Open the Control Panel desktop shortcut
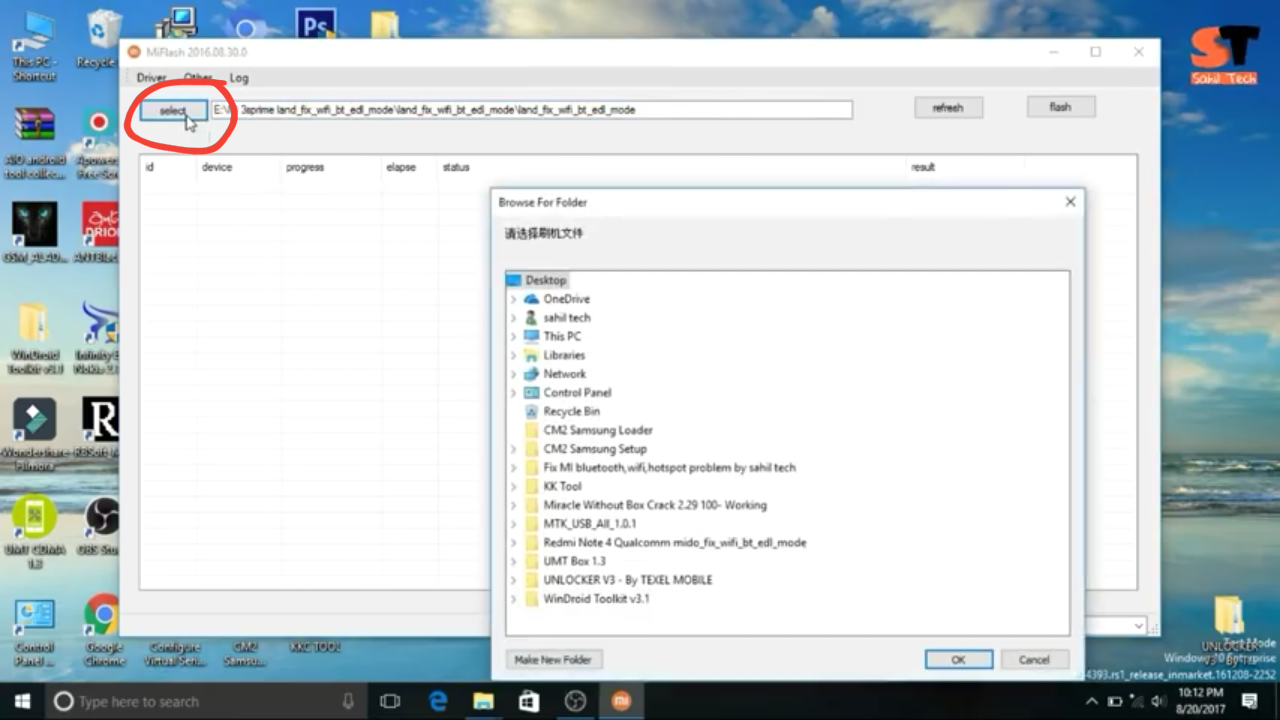 [34, 632]
